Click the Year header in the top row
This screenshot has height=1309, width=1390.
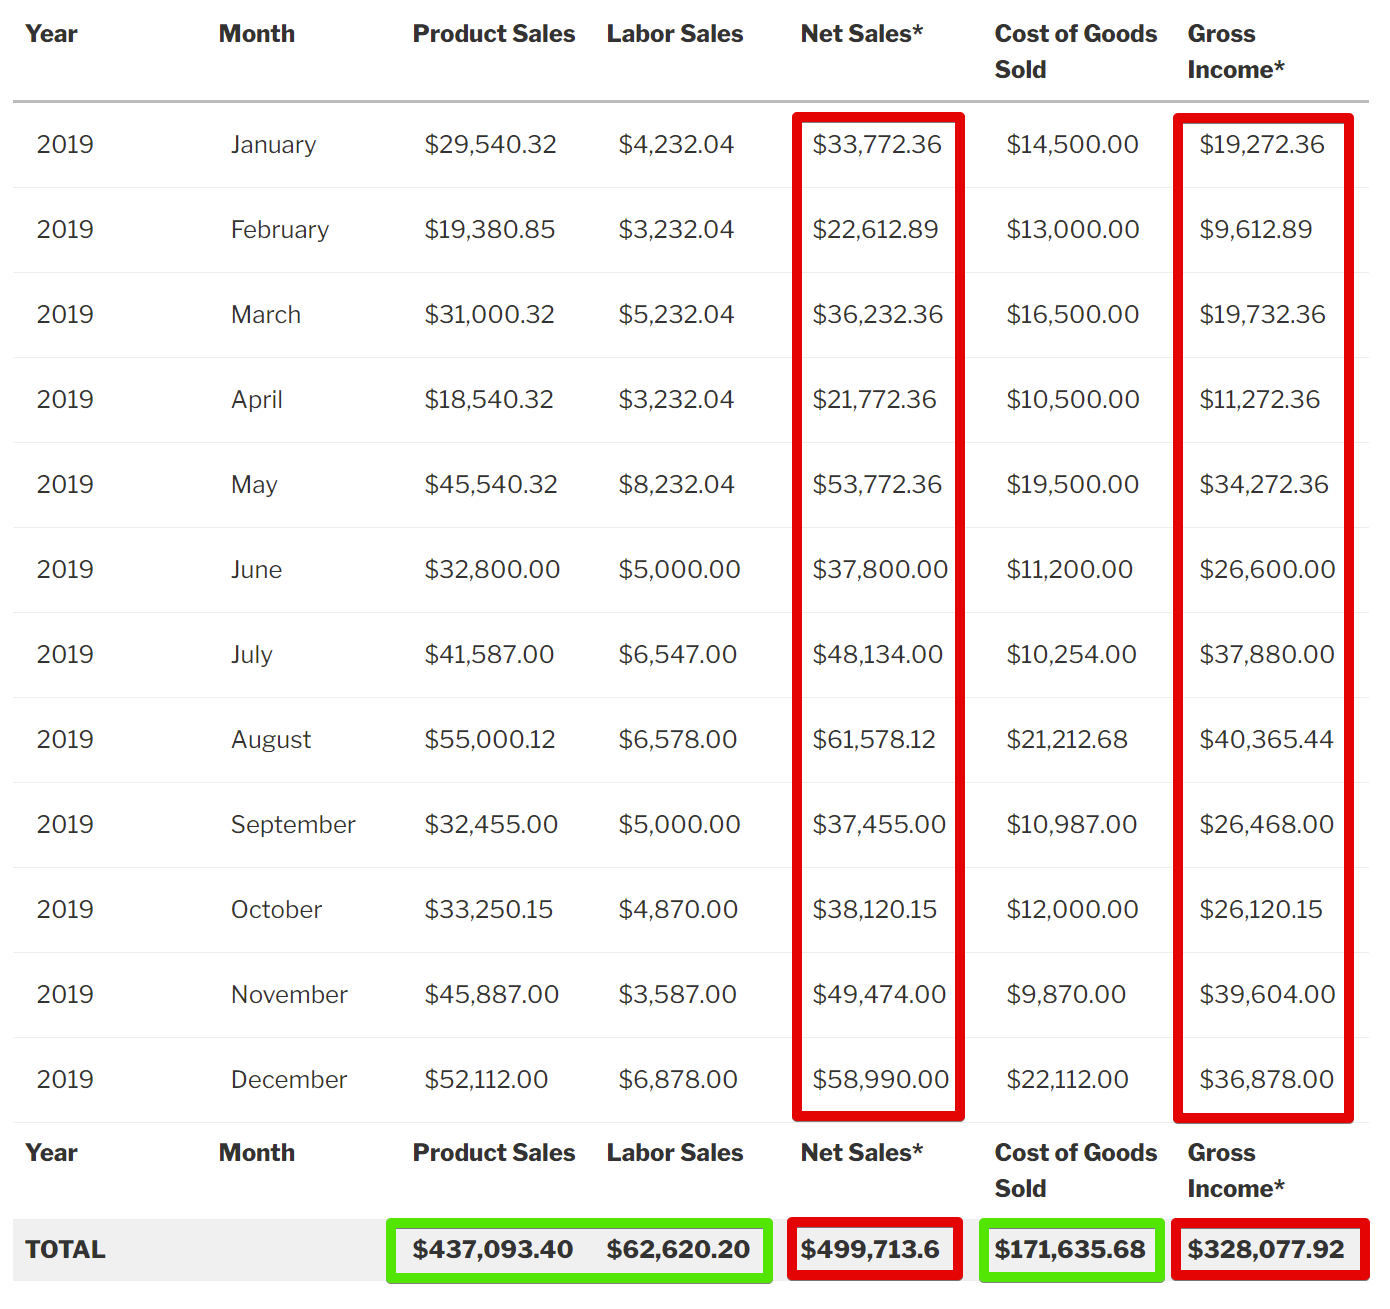(x=51, y=34)
